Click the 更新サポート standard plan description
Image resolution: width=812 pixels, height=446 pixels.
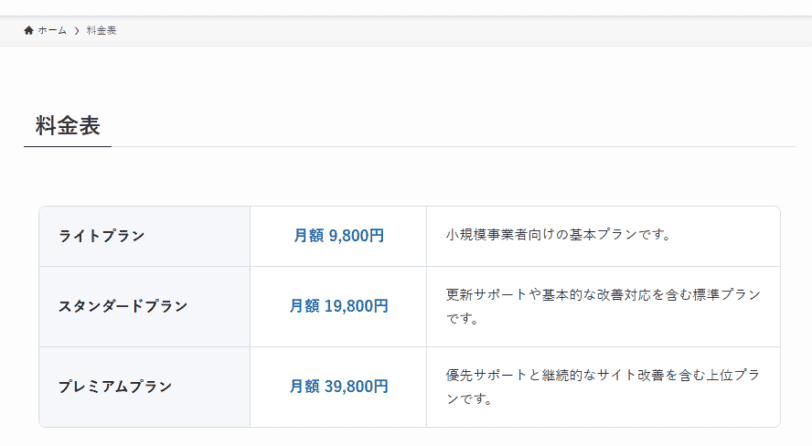point(603,307)
